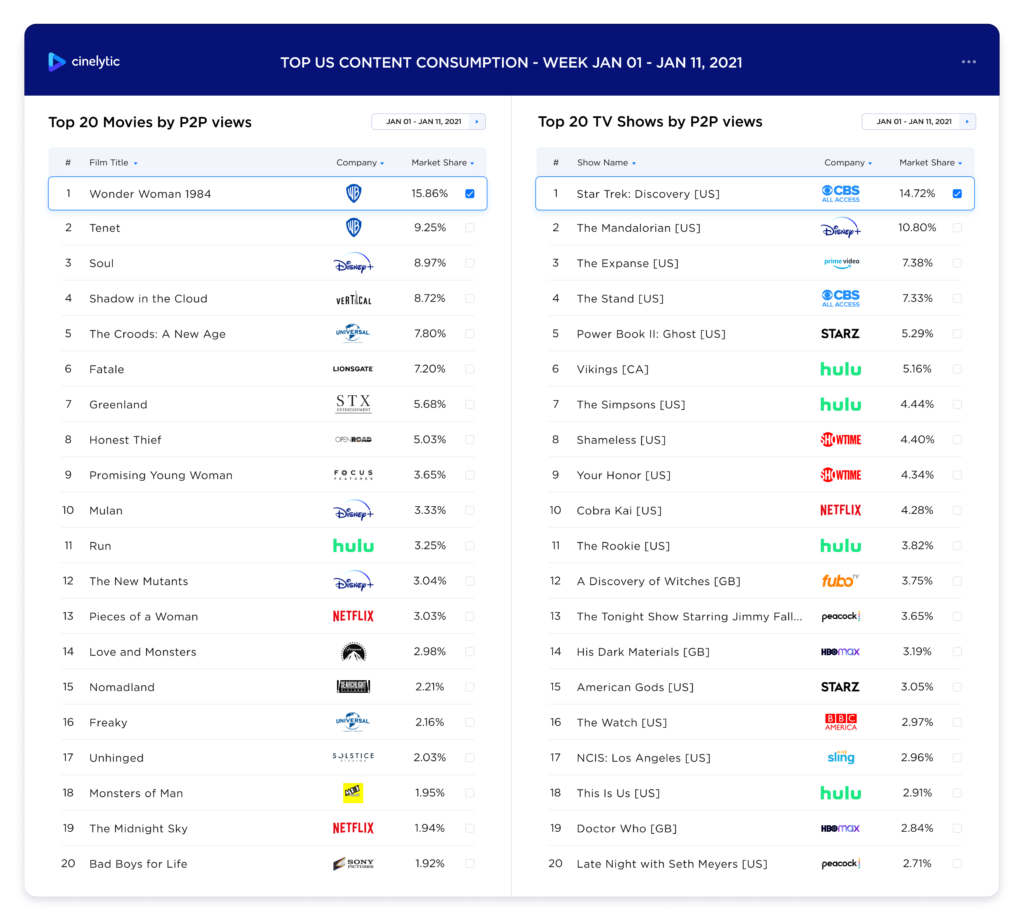
Task: Select the Vikings [CA] show name
Action: click(x=613, y=369)
